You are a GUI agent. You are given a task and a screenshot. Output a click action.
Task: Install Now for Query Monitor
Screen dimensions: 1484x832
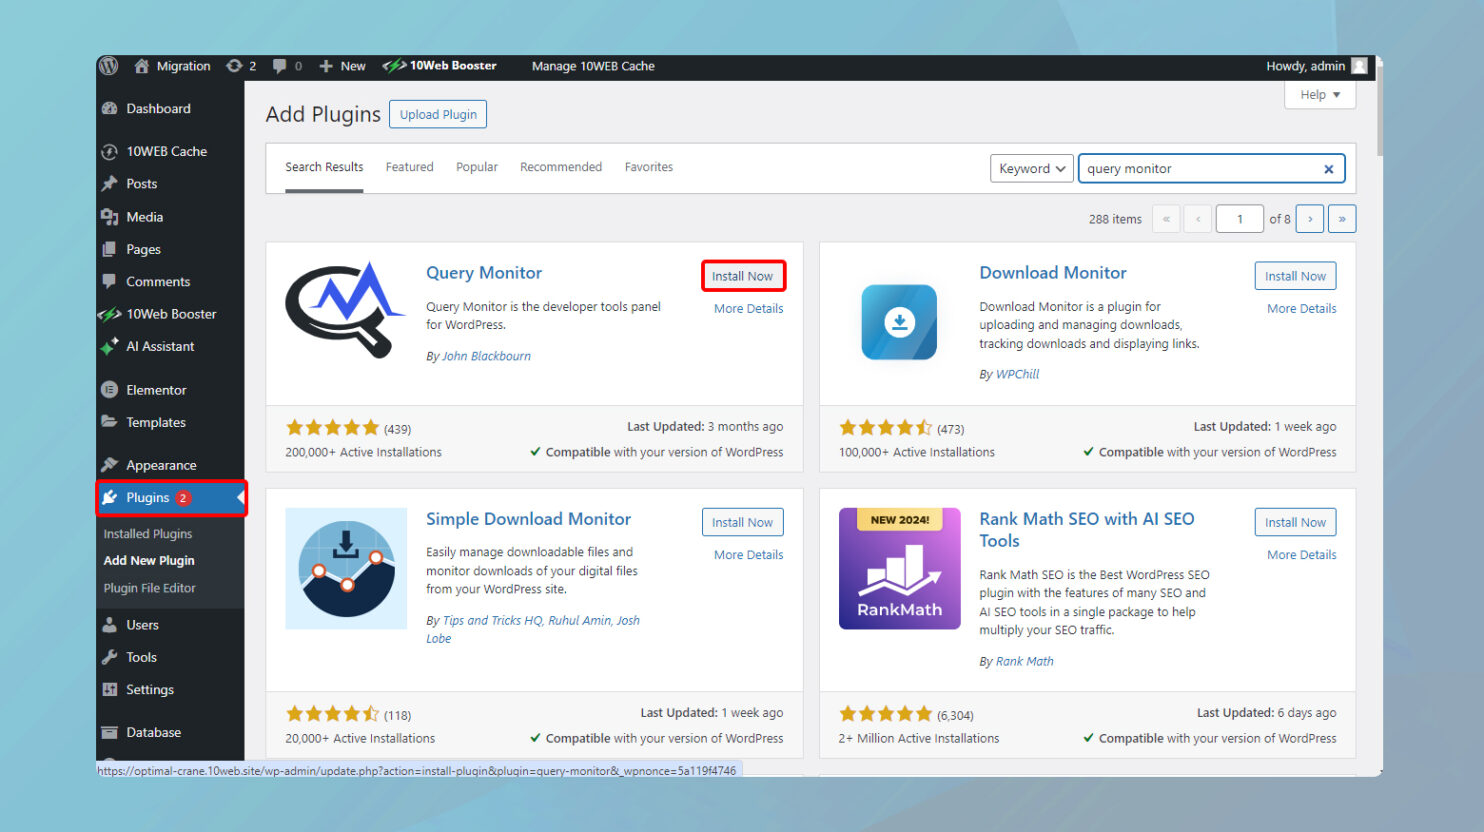[x=743, y=276]
